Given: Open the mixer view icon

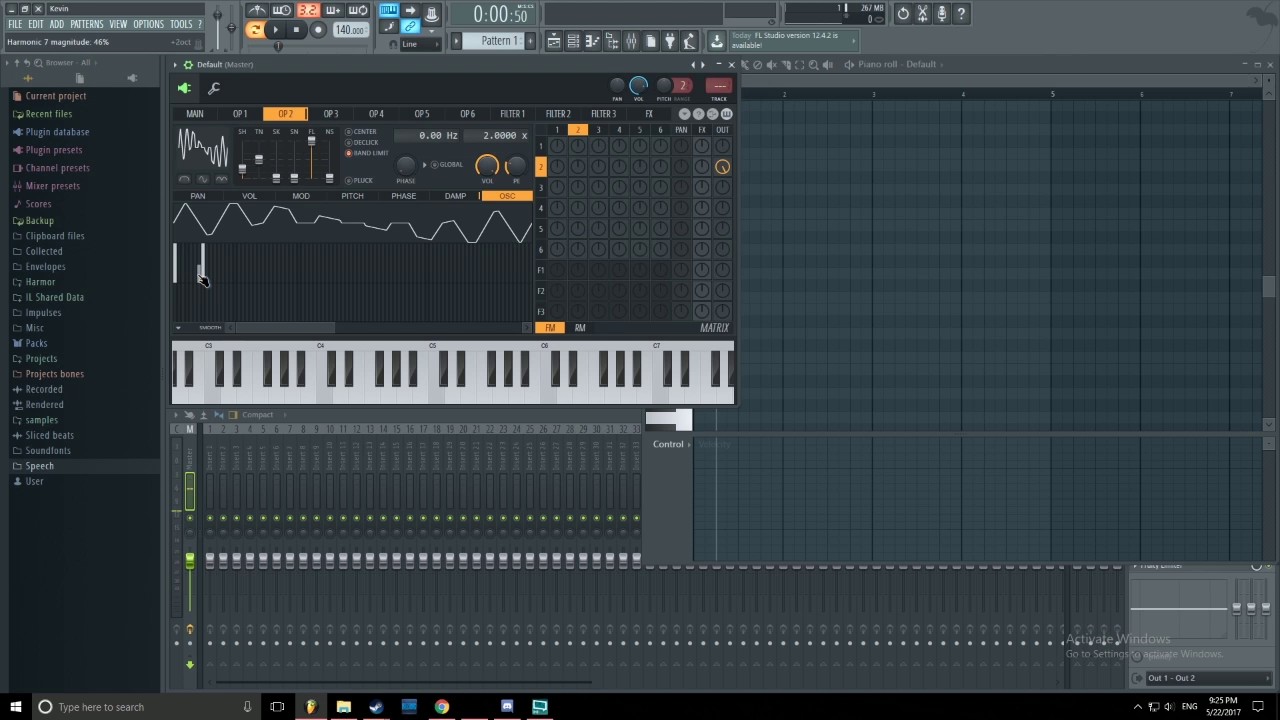Looking at the screenshot, I should [632, 41].
